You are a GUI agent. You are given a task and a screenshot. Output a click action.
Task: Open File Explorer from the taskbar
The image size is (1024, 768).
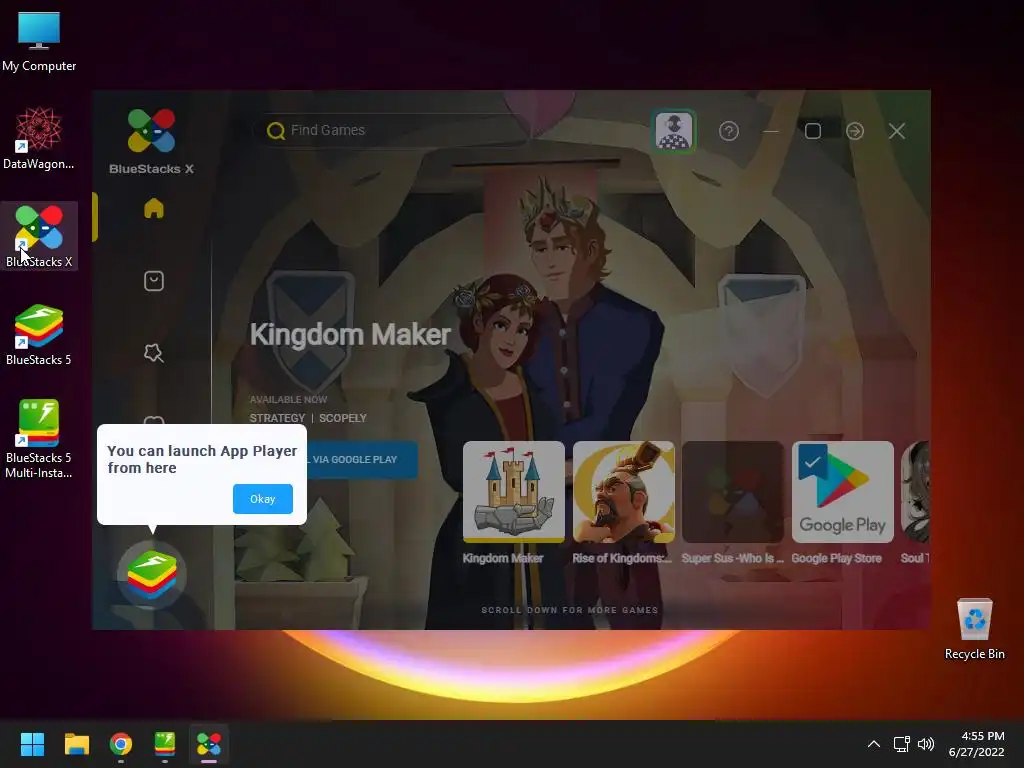[76, 744]
